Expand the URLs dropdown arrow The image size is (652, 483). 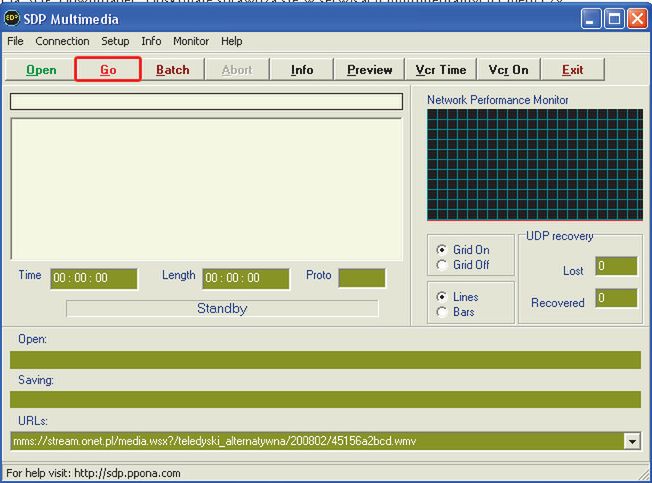[632, 441]
